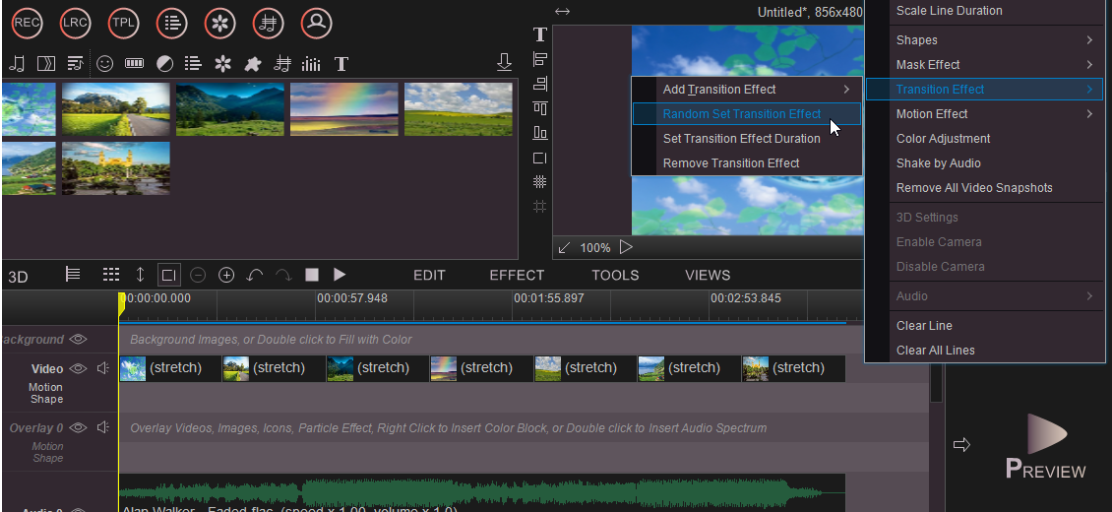Select the text lines icon in media toolbar

point(193,64)
